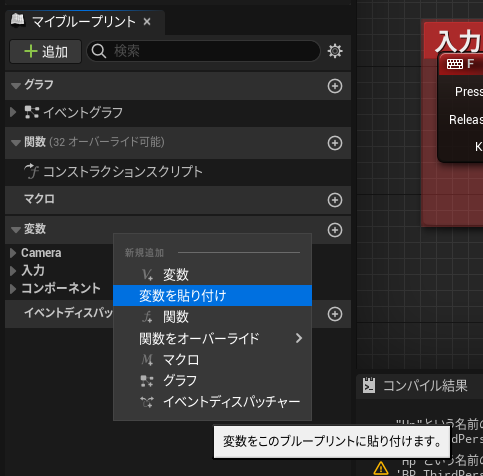Collapse the 関数 section

(x=16, y=143)
